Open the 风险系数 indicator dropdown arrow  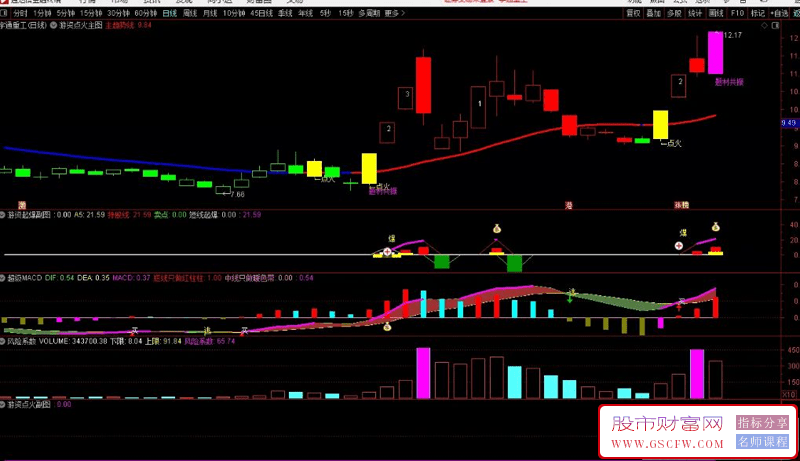click(x=3, y=341)
